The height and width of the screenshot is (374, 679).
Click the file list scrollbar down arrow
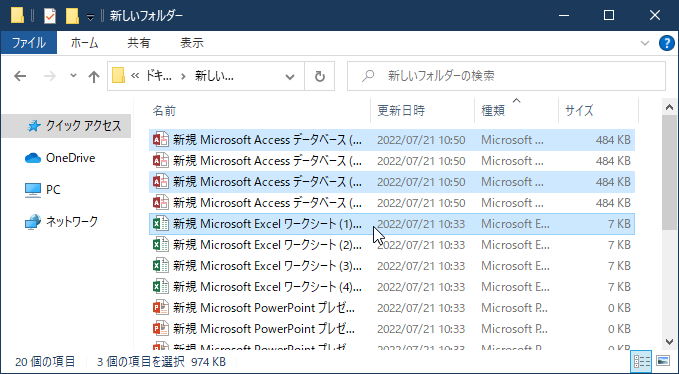click(669, 342)
